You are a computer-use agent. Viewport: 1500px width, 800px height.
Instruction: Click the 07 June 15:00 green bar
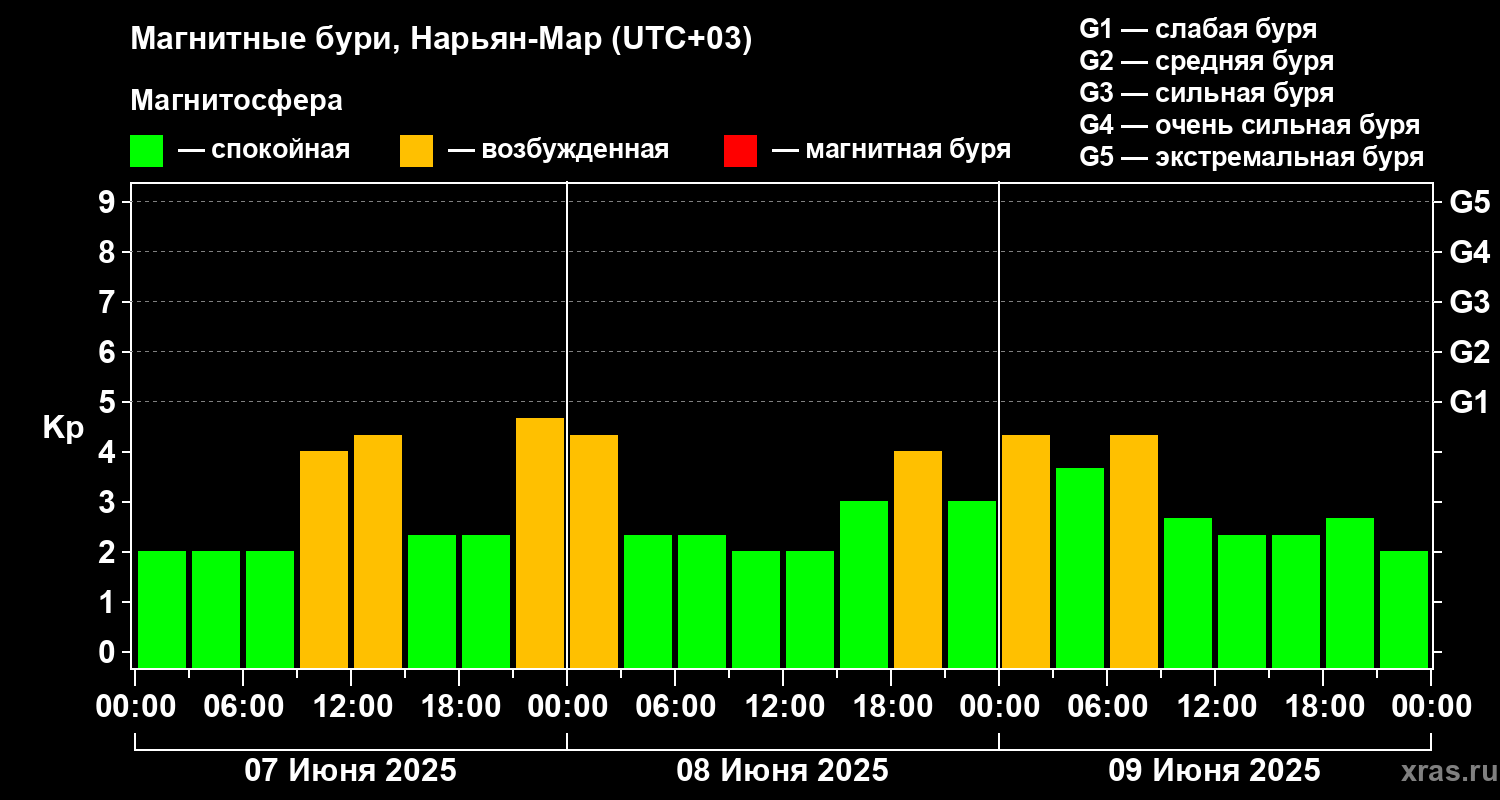click(x=432, y=601)
